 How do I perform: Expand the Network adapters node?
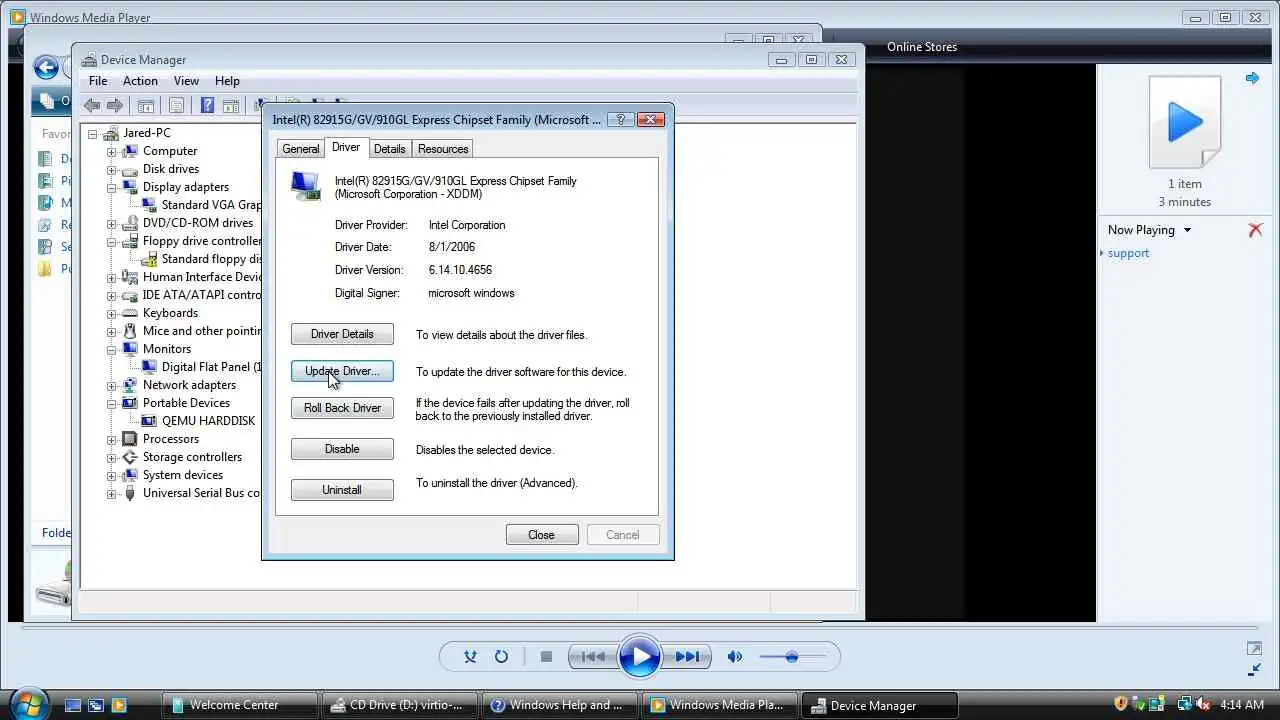pyautogui.click(x=112, y=385)
